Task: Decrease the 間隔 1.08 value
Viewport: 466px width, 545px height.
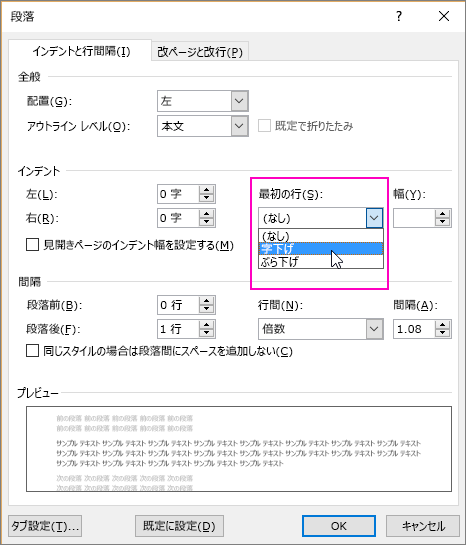Action: [443, 333]
